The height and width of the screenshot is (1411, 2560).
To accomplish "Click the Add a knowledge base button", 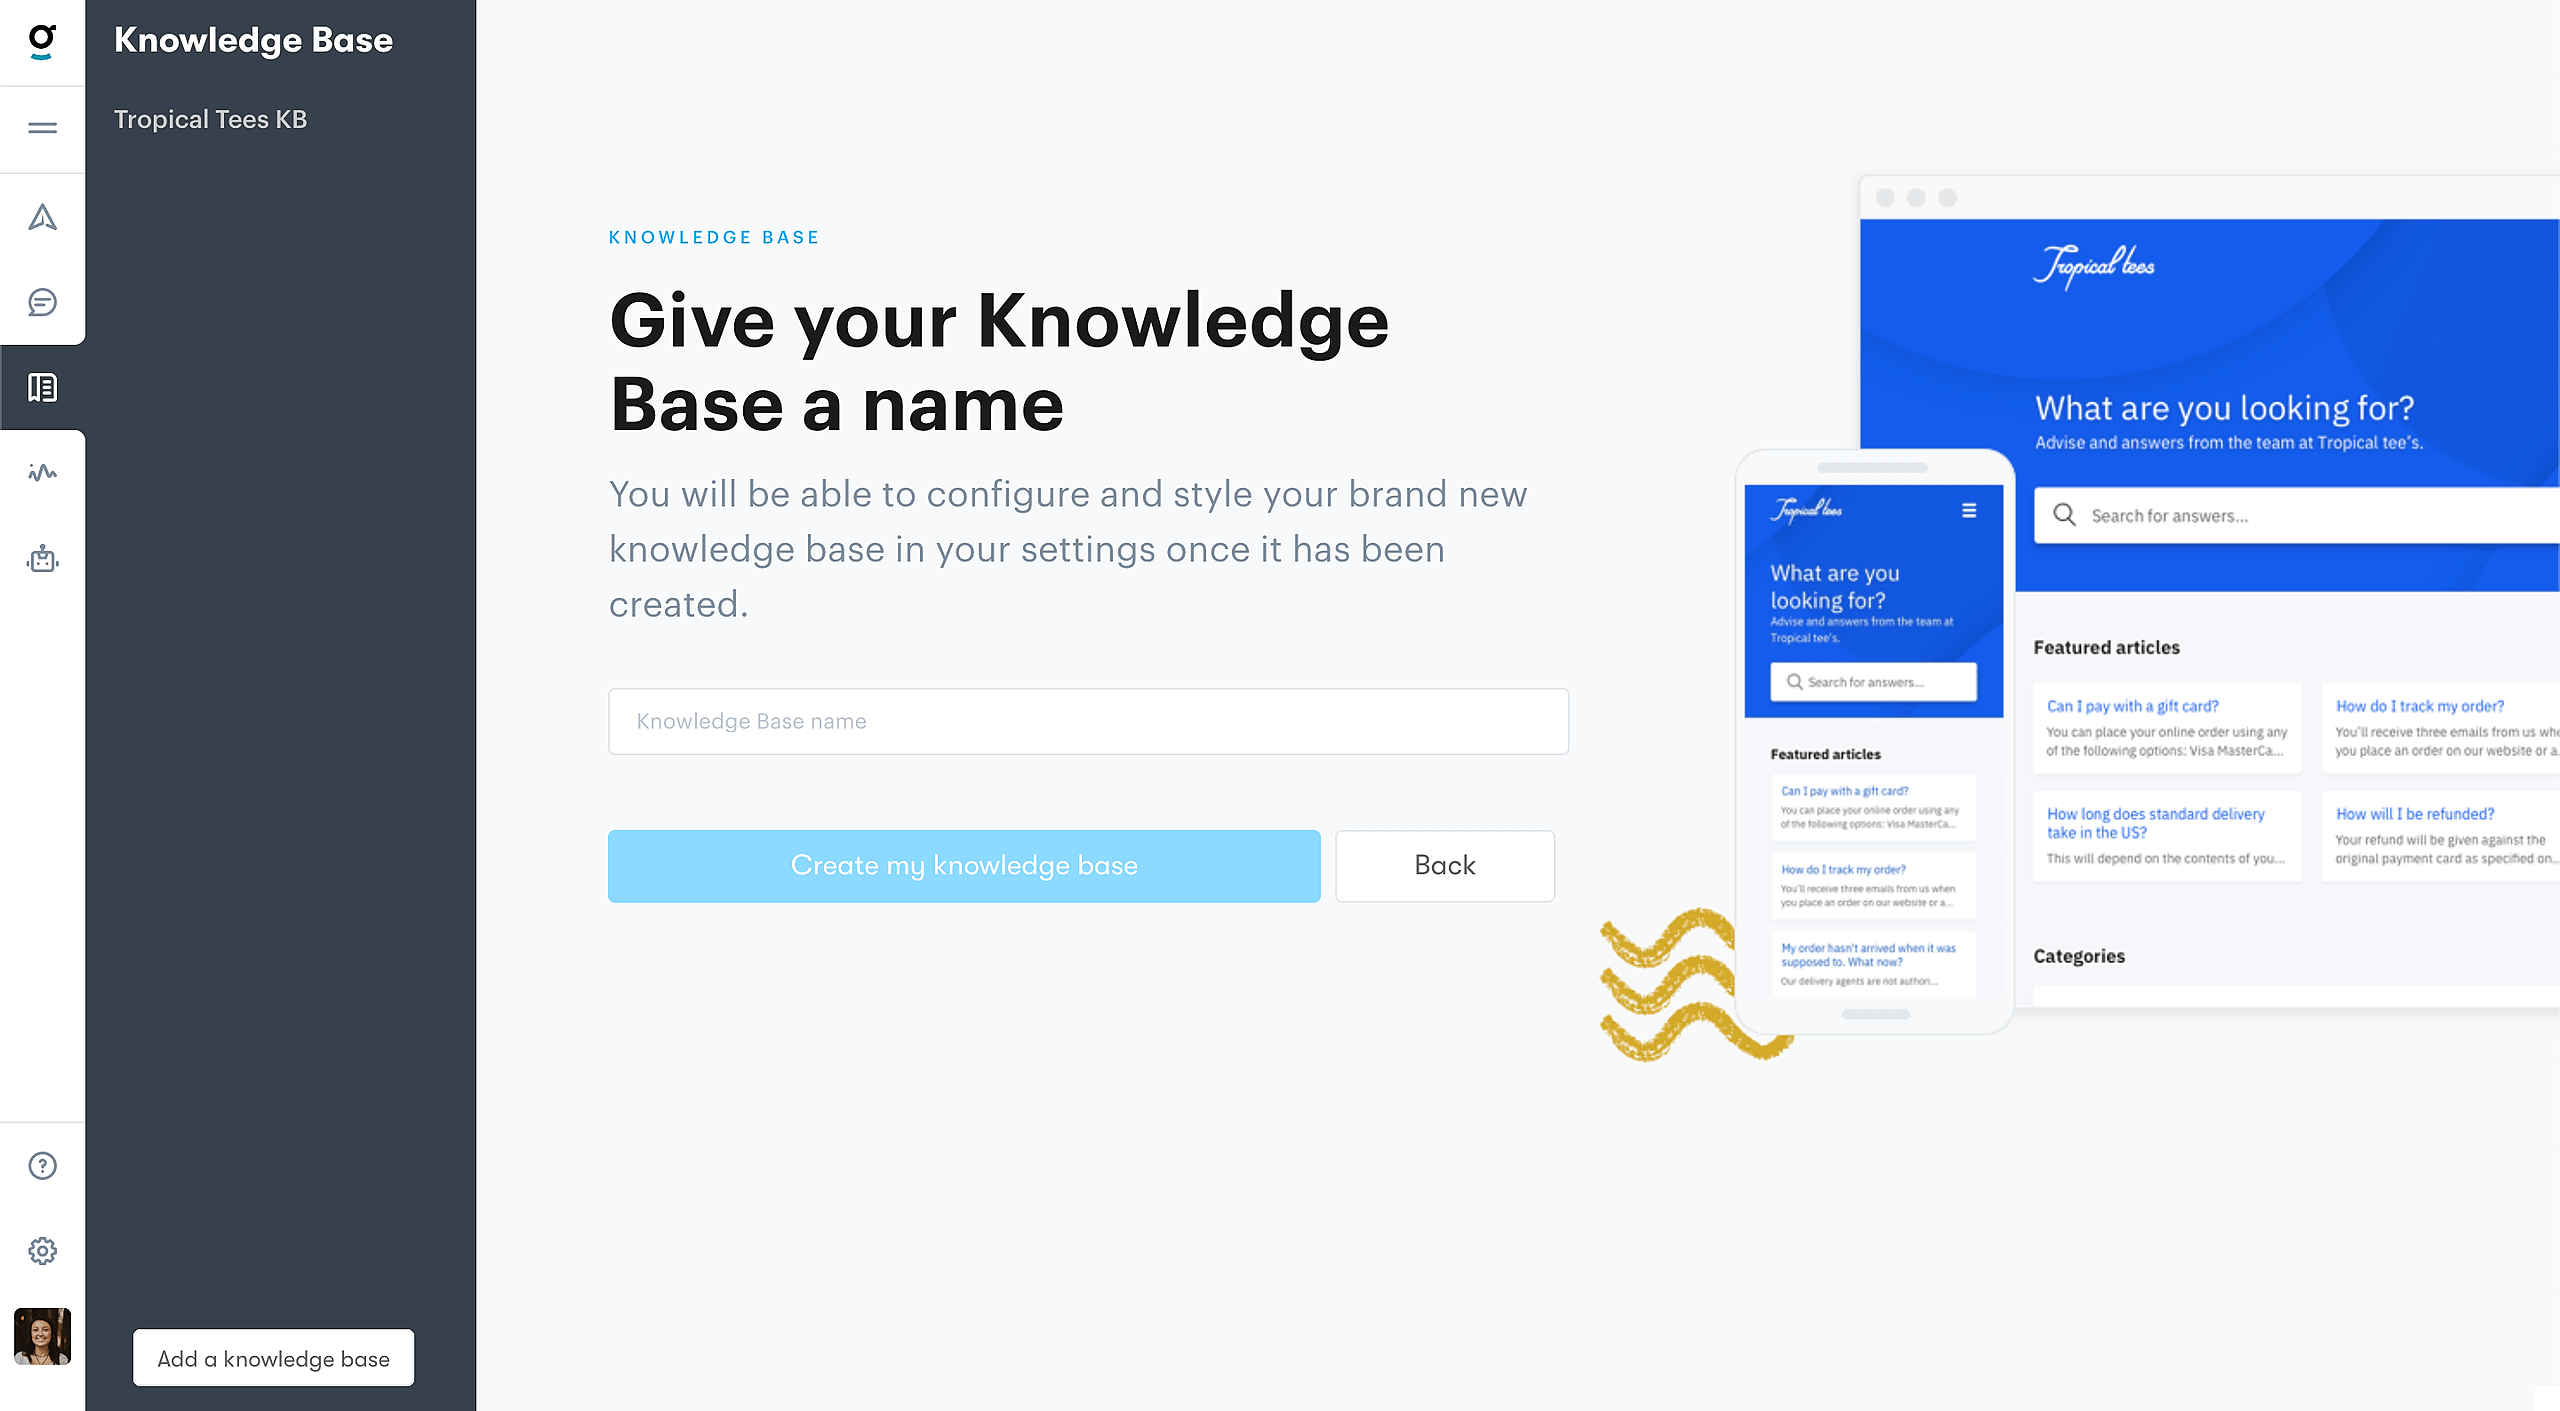I will pos(273,1359).
